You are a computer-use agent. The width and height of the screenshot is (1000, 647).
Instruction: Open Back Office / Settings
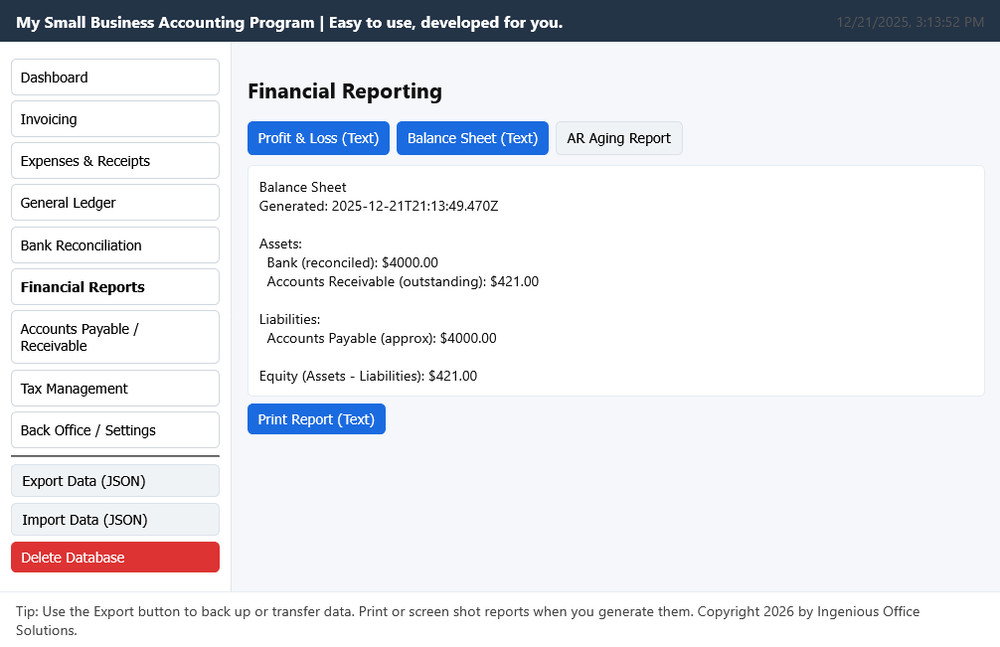click(114, 430)
